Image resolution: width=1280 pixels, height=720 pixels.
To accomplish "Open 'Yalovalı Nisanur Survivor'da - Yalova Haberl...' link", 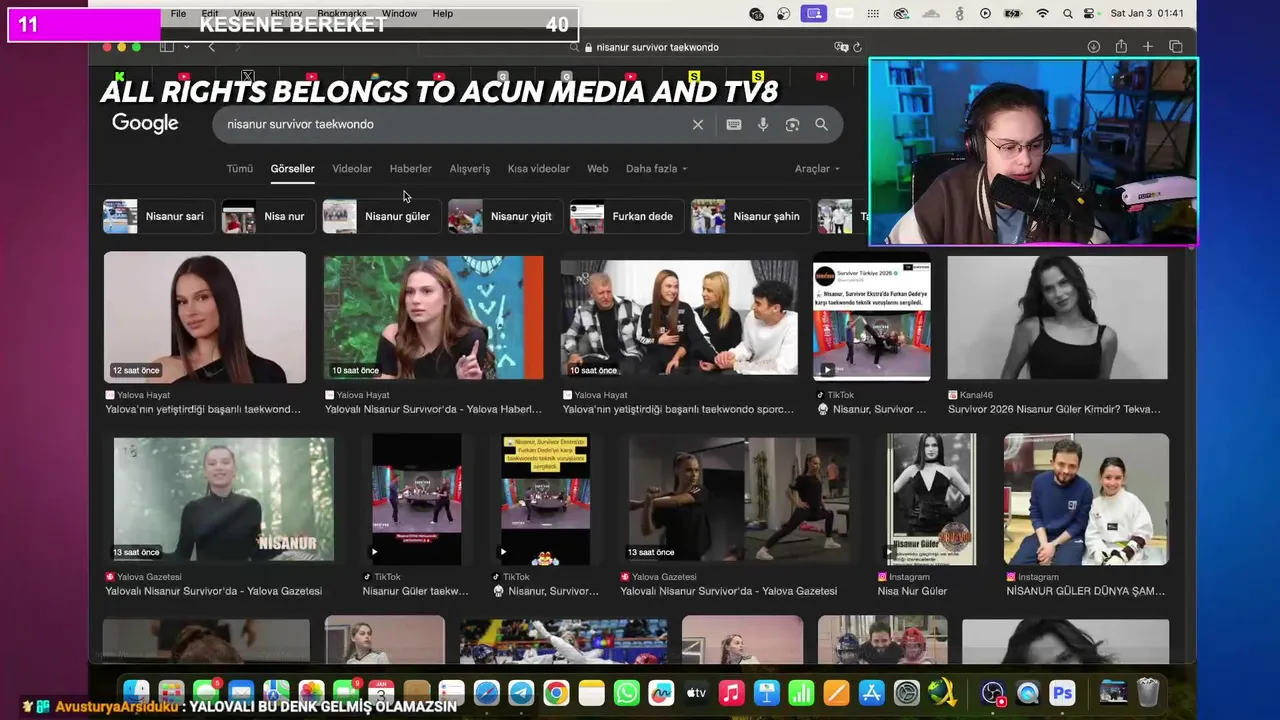I will tap(433, 409).
